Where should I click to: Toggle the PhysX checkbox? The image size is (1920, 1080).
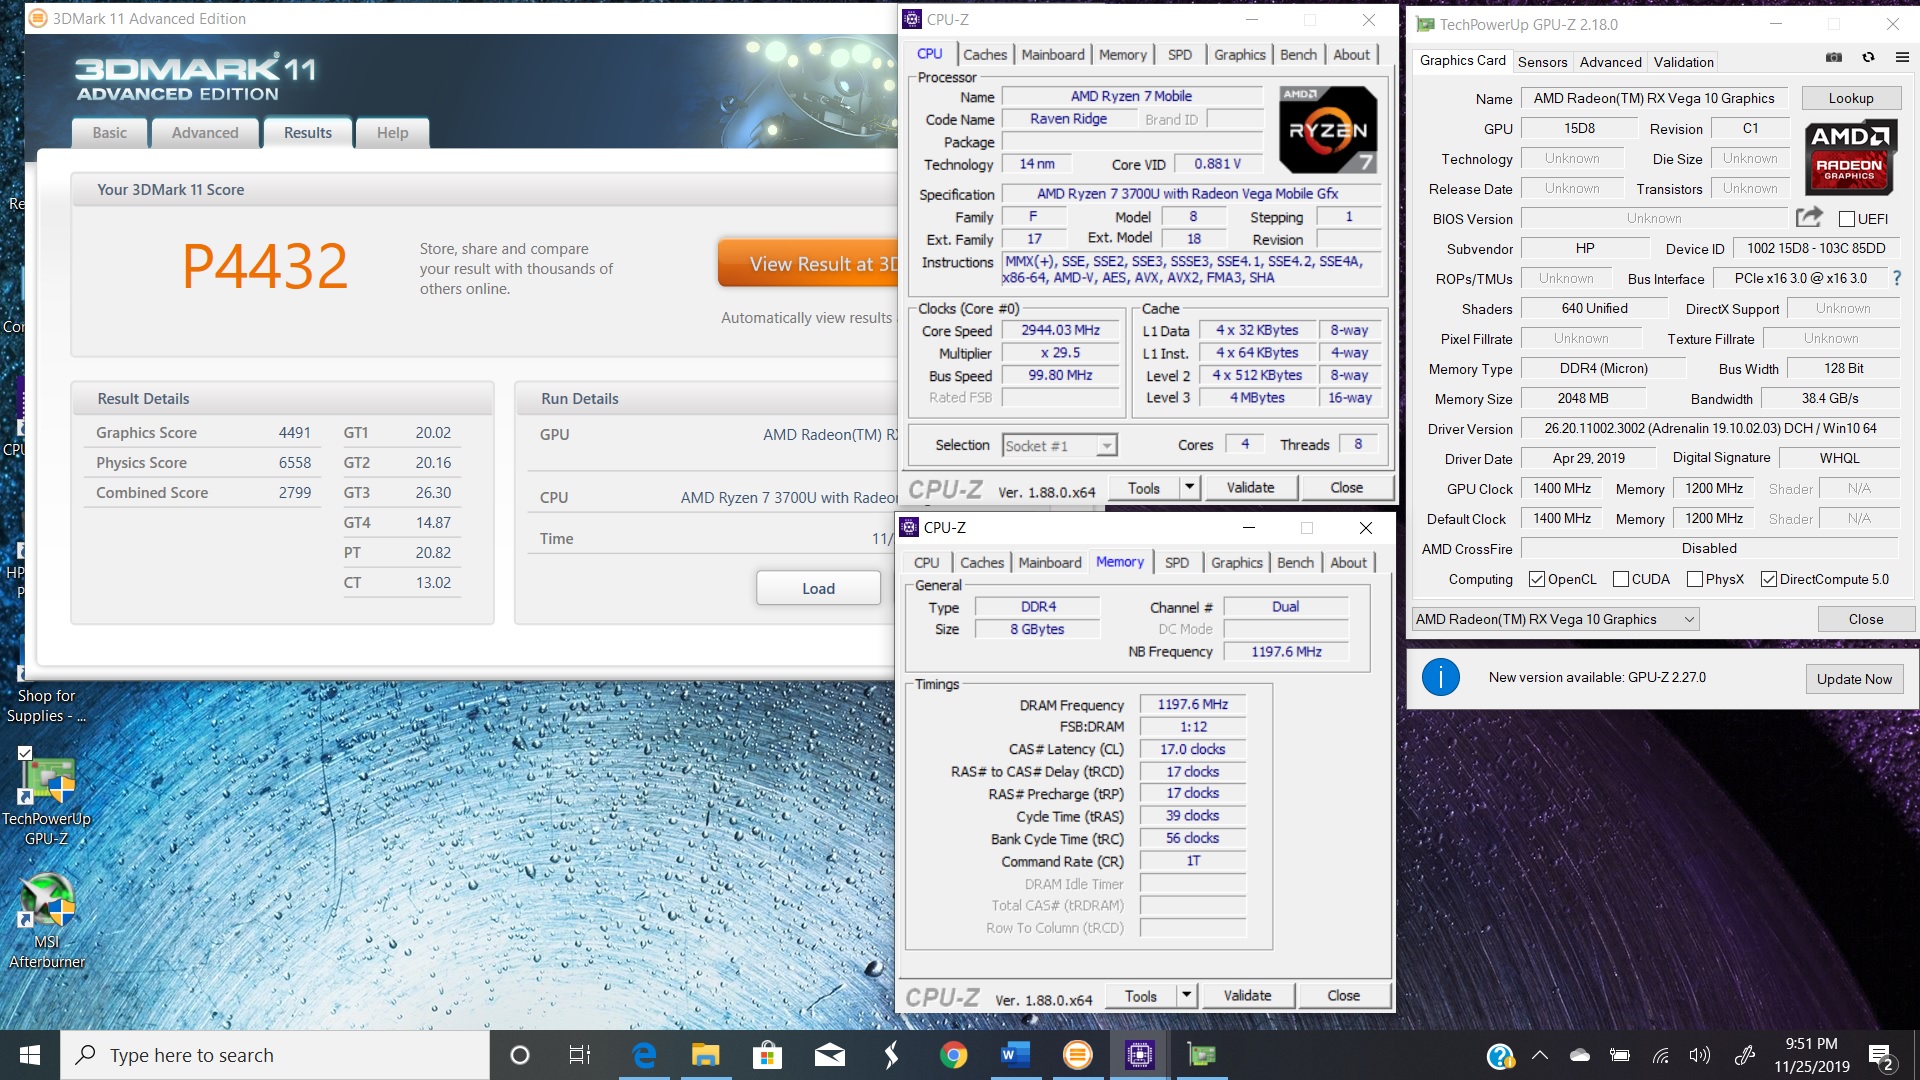pyautogui.click(x=1695, y=579)
